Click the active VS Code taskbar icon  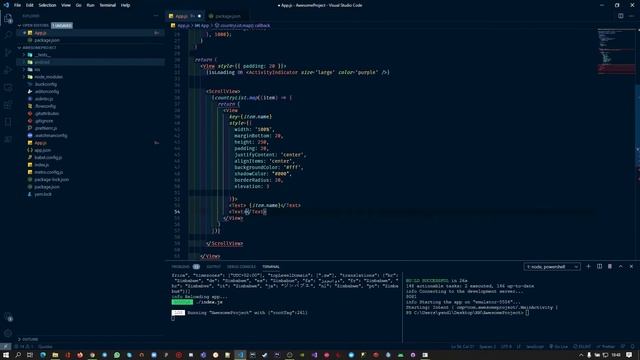tap(240, 355)
